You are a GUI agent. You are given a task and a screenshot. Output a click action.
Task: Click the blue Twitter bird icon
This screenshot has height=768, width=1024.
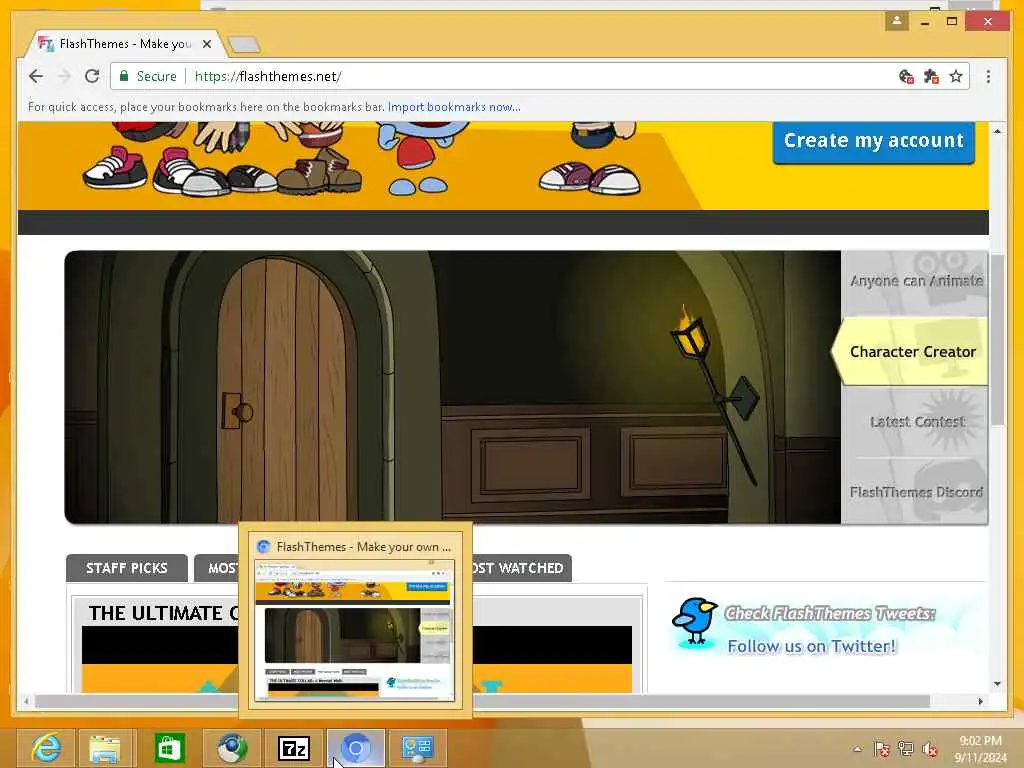(x=695, y=621)
